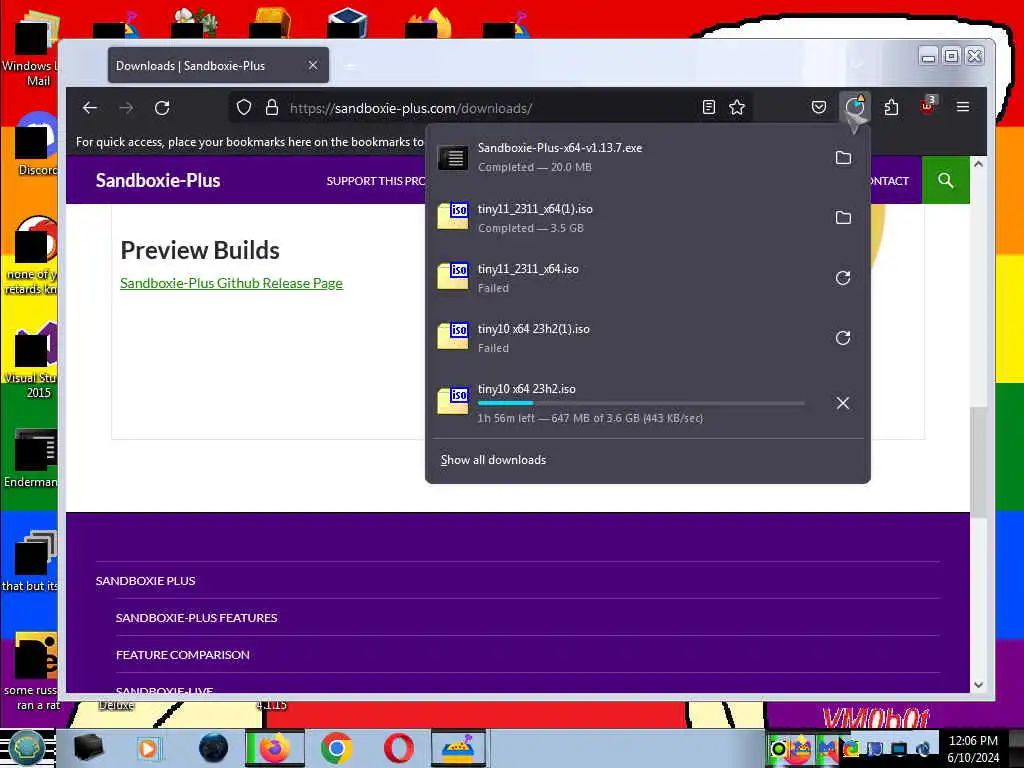
Task: Open Sandboxie-Plus-x64-v1.13.7.exe download entry
Action: 627,157
